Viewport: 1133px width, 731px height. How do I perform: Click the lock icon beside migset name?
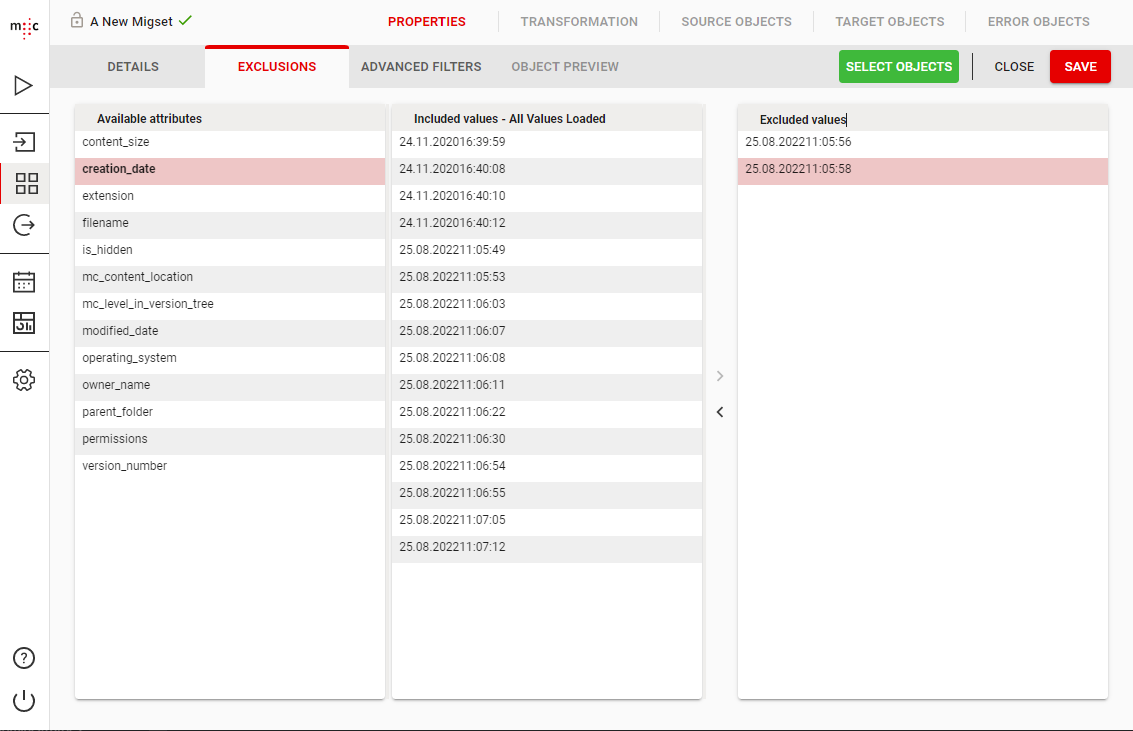point(77,20)
